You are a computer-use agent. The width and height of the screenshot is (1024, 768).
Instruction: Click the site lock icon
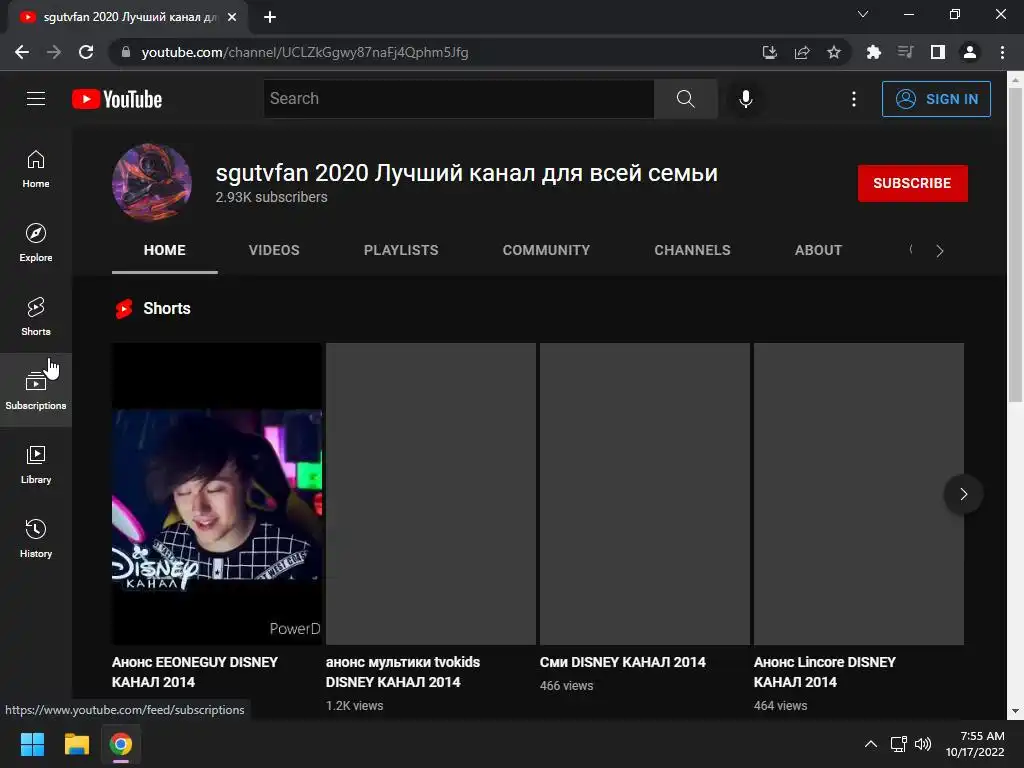[x=126, y=52]
